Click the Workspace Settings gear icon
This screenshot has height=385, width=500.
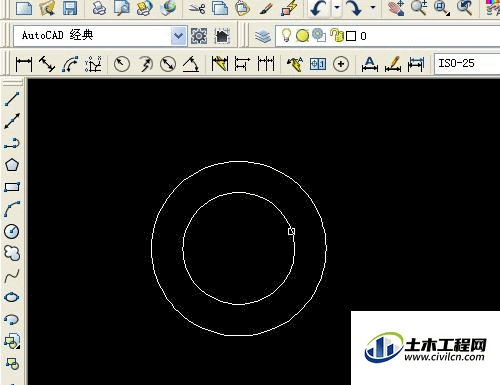click(199, 36)
